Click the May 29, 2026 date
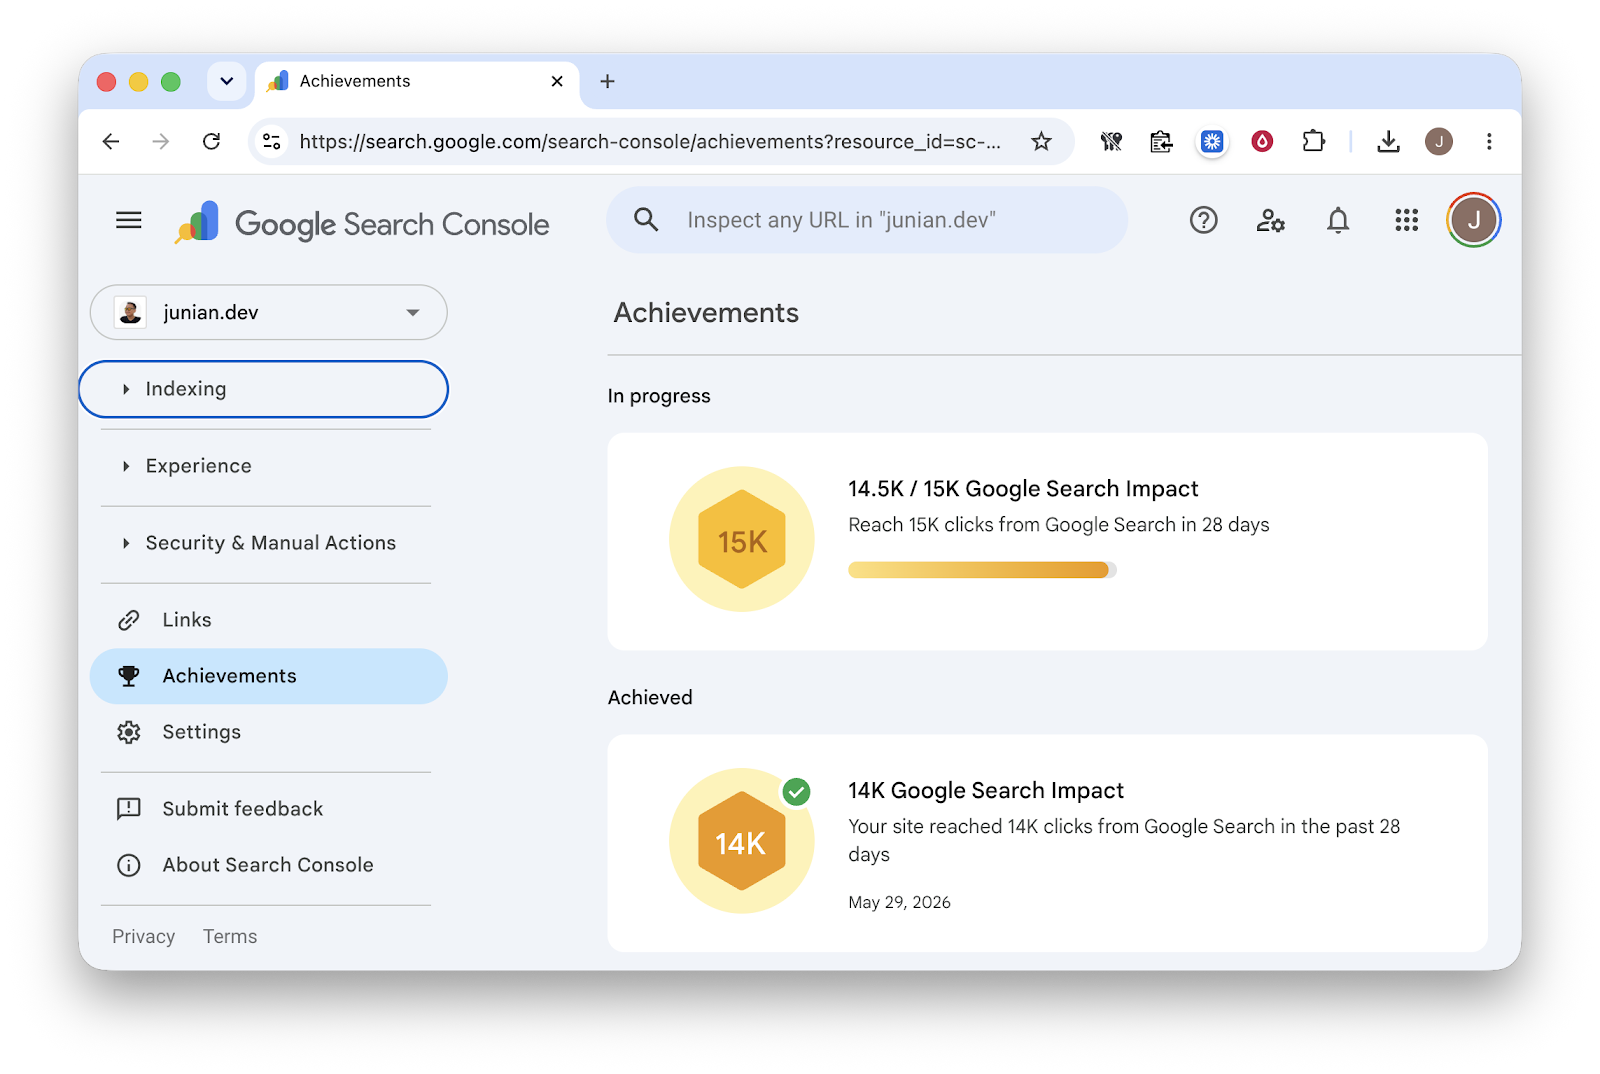 (900, 902)
